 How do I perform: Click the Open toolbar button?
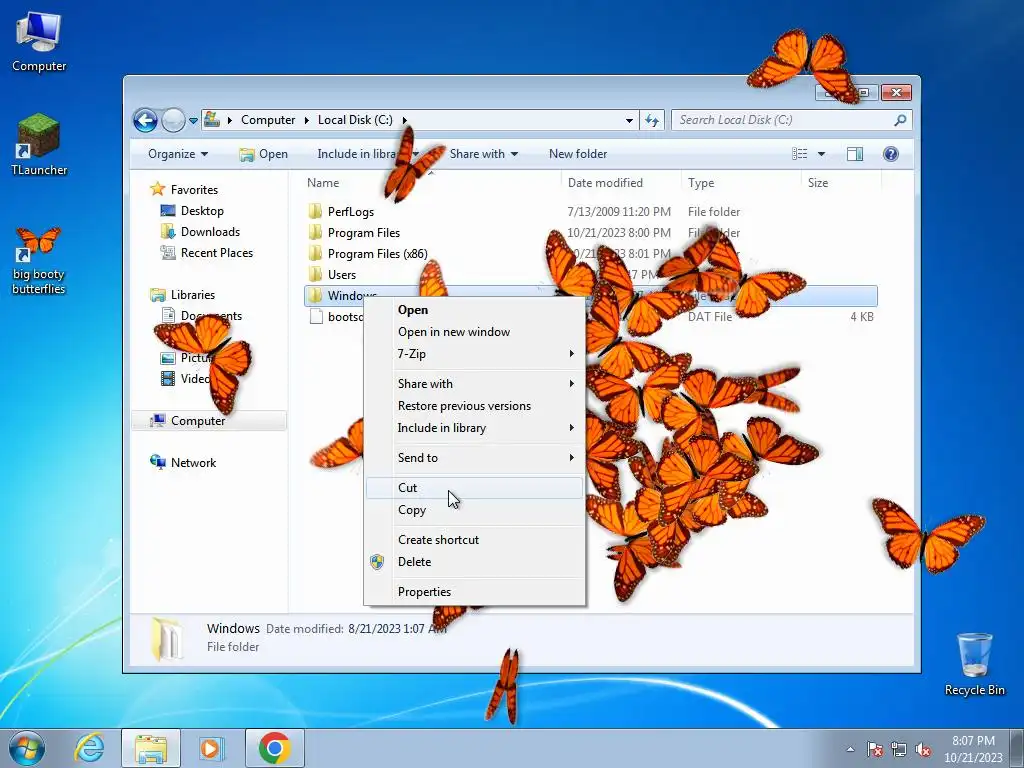point(264,153)
